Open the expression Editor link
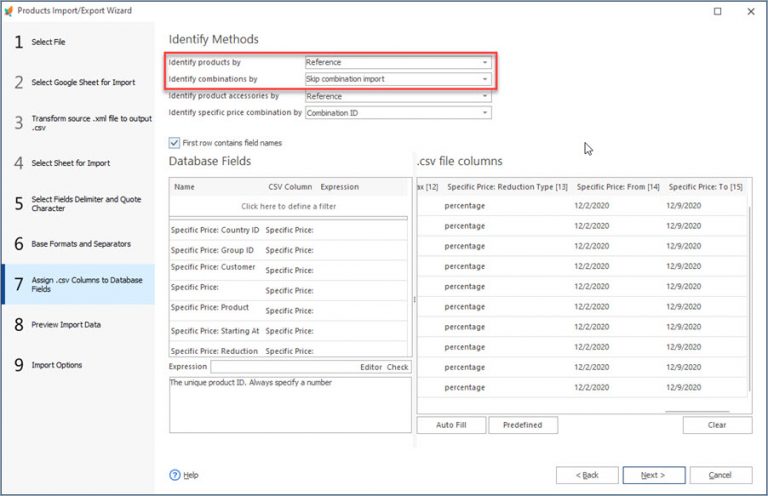 click(370, 367)
